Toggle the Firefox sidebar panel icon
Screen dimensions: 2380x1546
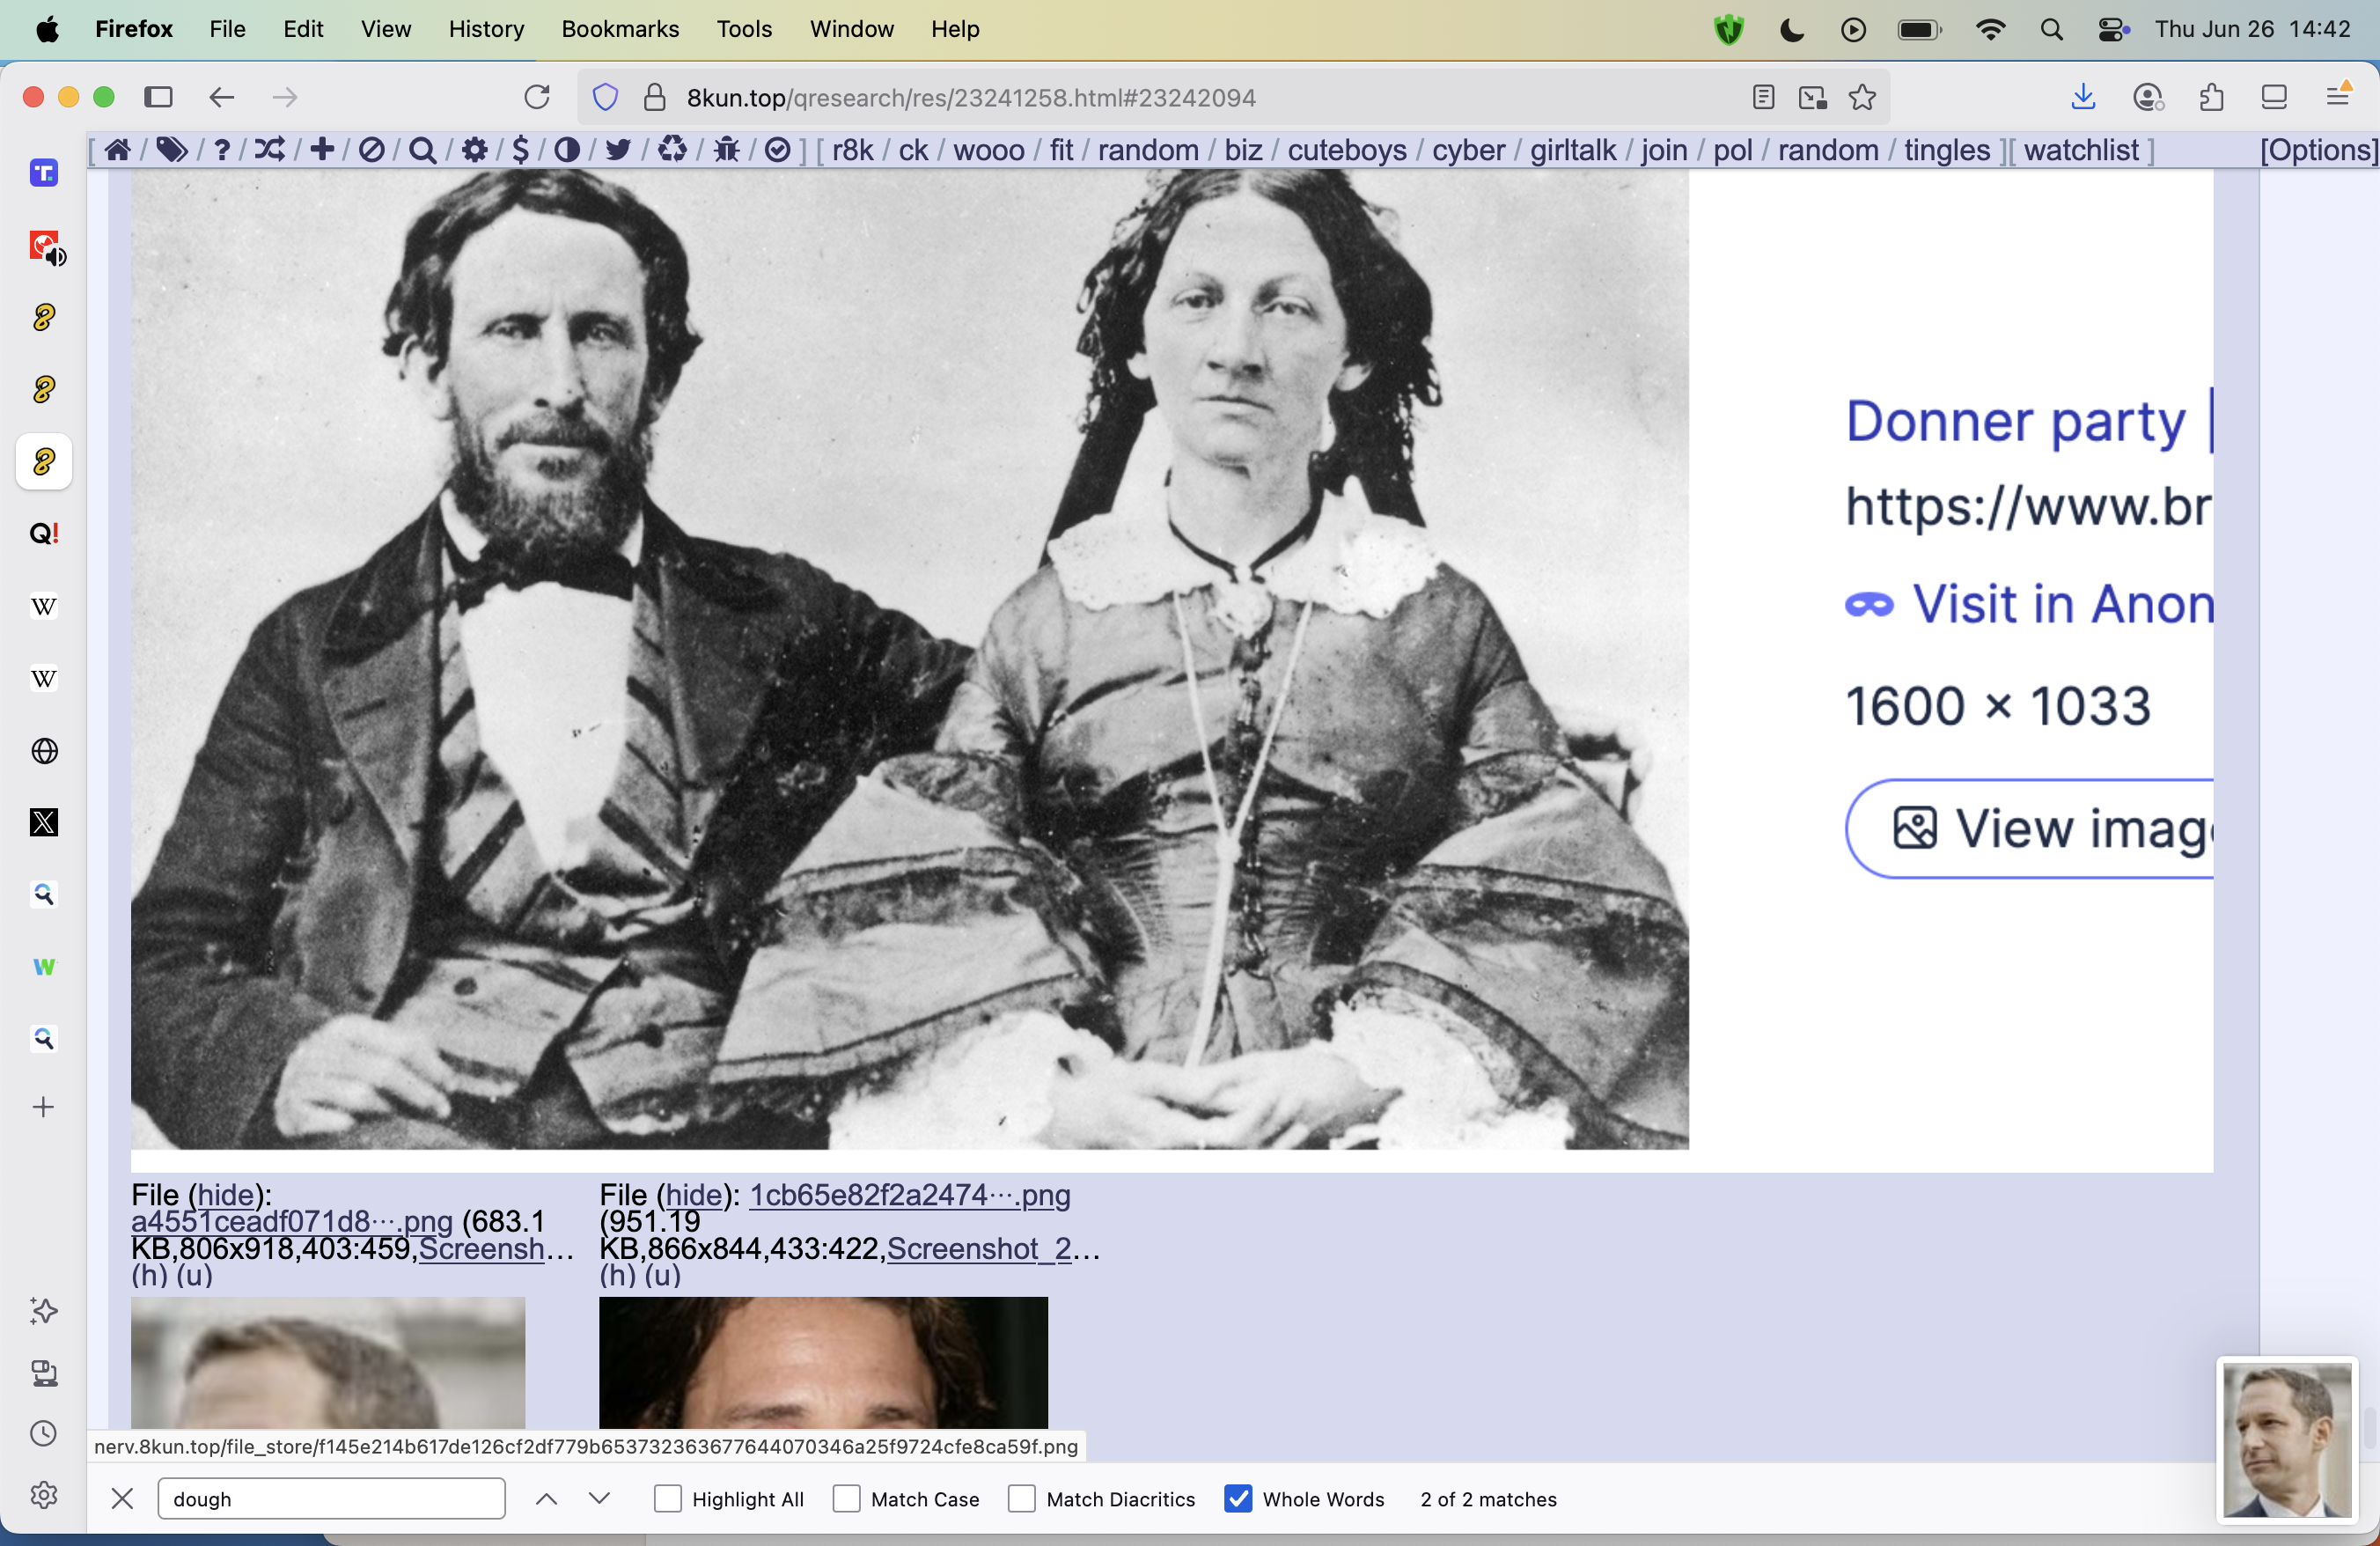click(x=159, y=97)
